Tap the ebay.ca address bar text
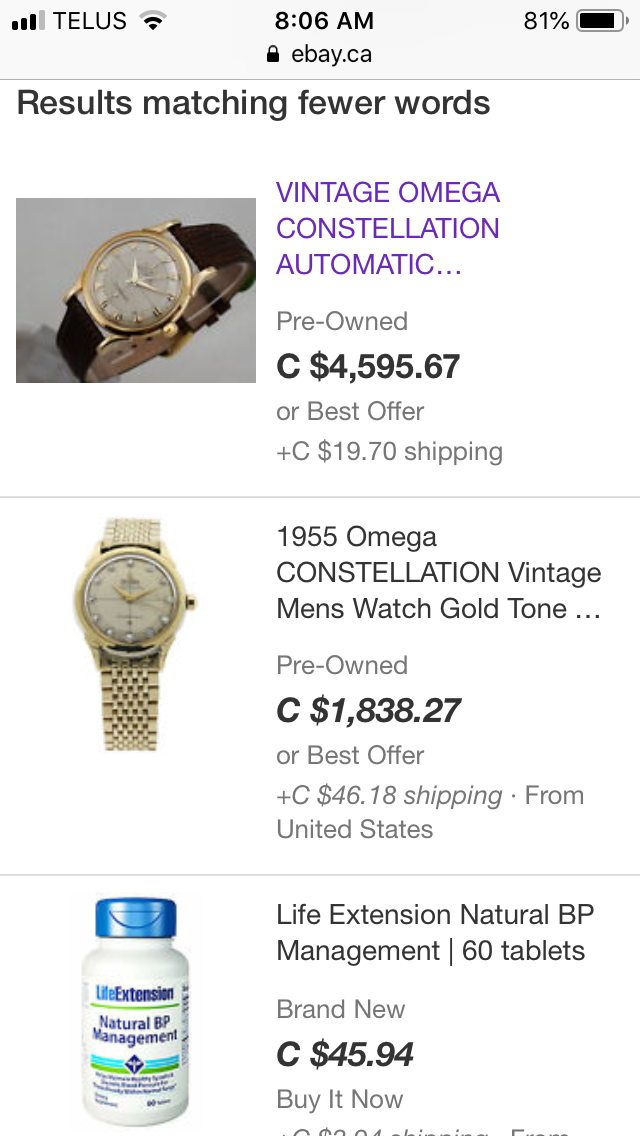This screenshot has width=640, height=1136. coord(331,55)
